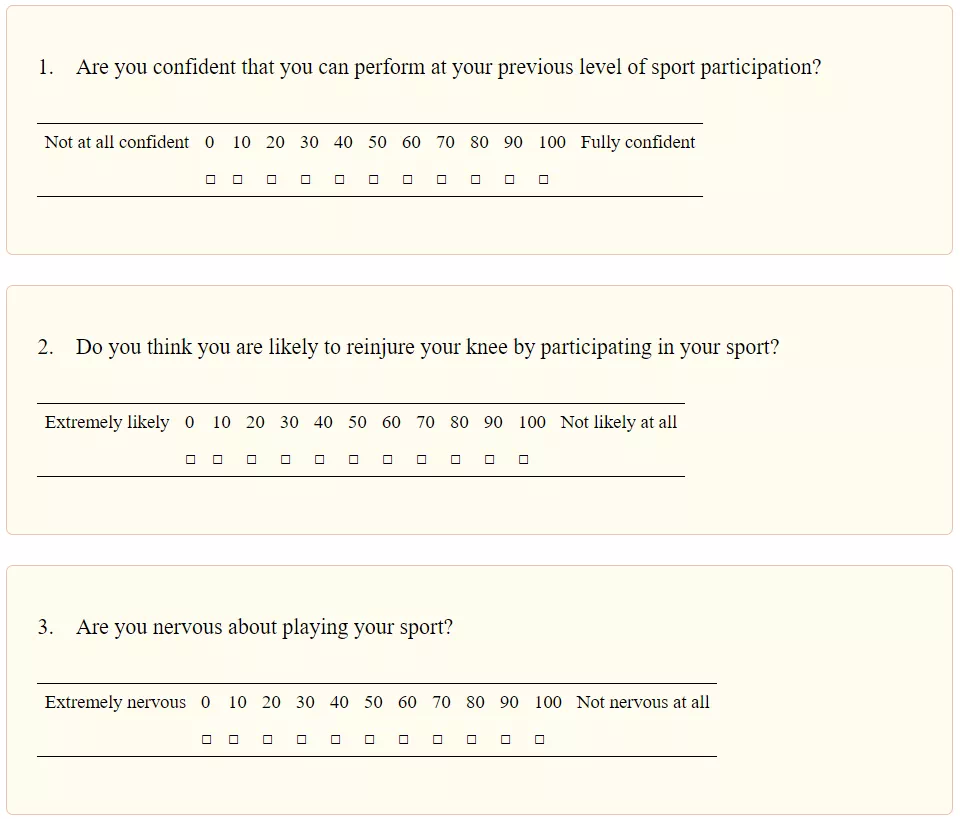
Task: Click the 'Not likely at all' label
Action: pos(618,422)
